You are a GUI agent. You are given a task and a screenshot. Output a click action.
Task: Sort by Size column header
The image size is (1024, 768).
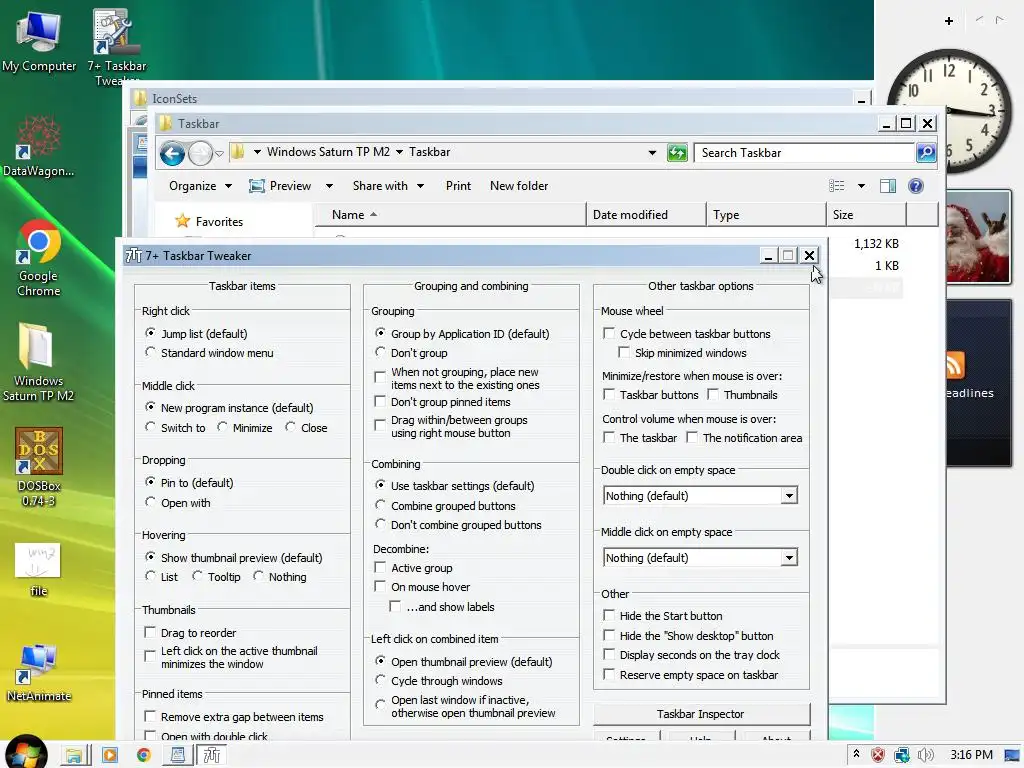(x=867, y=215)
